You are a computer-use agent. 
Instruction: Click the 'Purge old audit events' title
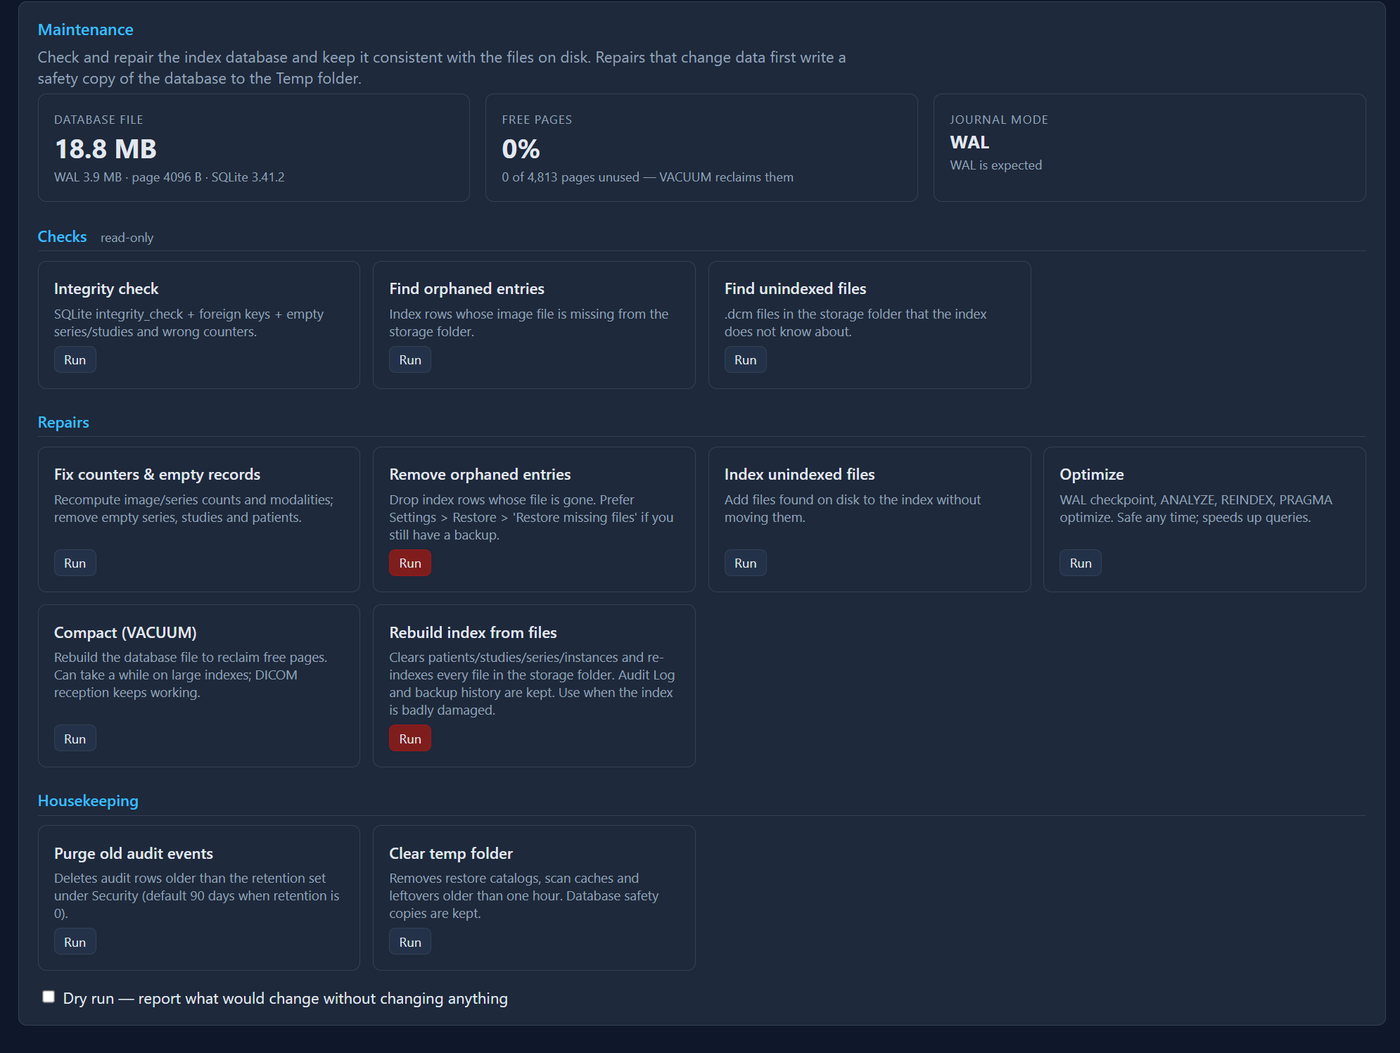coord(133,854)
